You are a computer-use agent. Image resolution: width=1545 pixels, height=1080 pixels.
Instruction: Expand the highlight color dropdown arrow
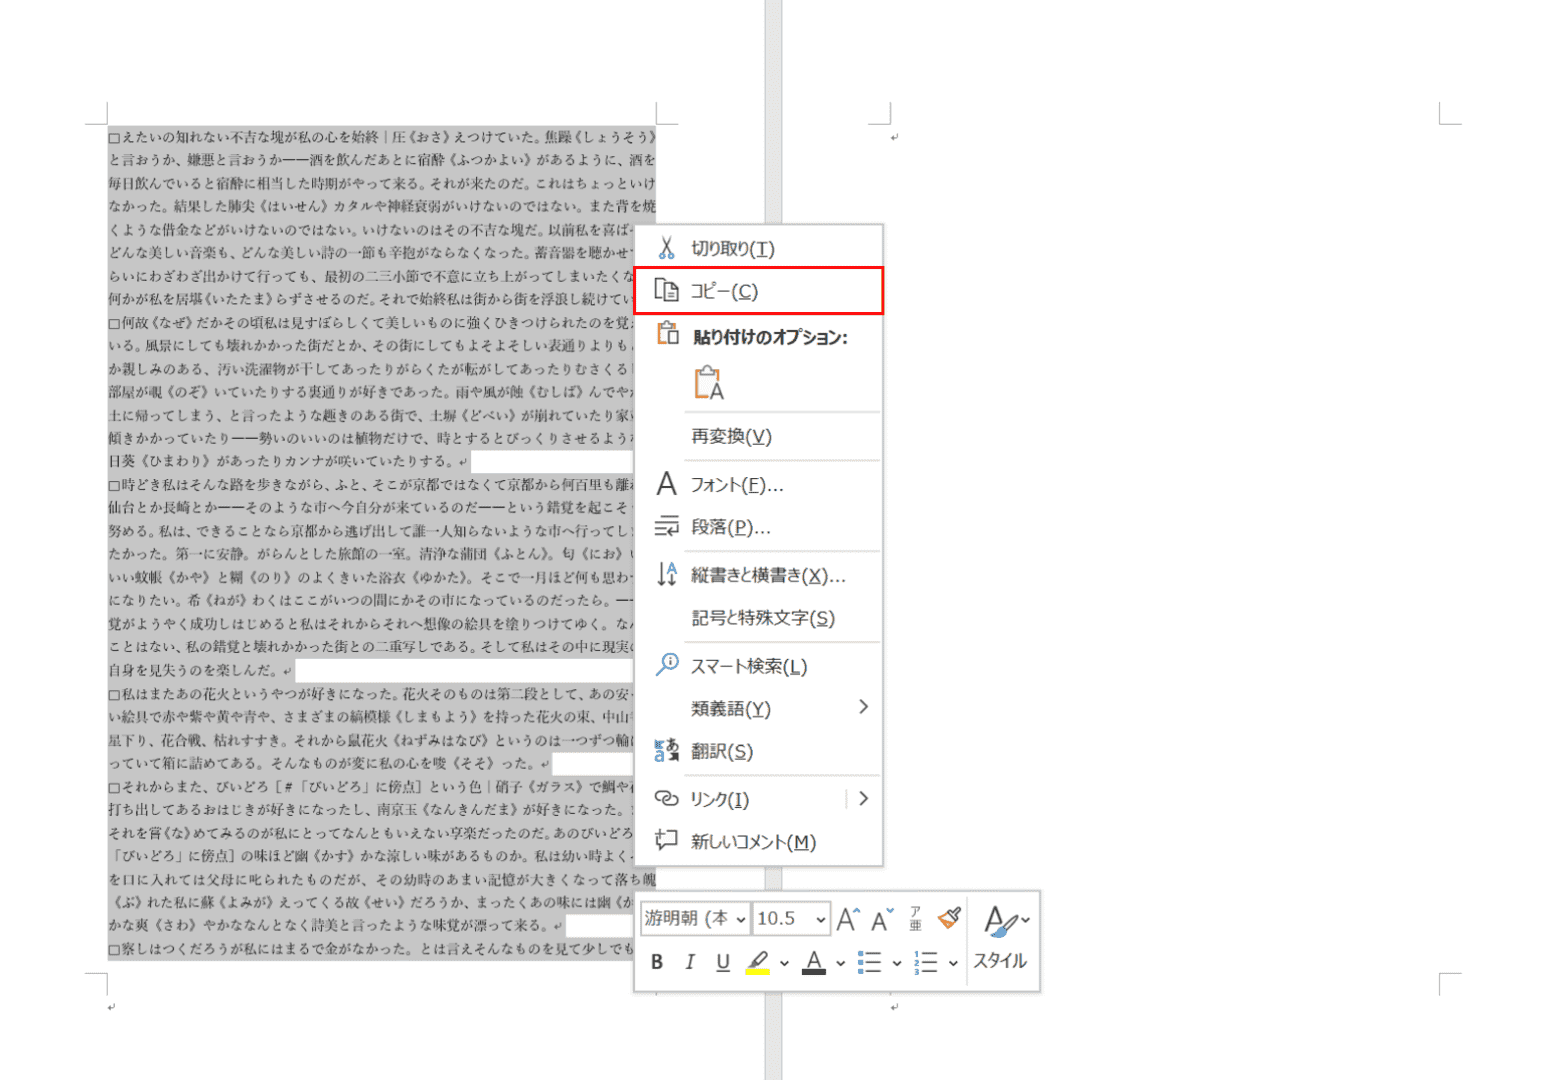click(x=784, y=963)
